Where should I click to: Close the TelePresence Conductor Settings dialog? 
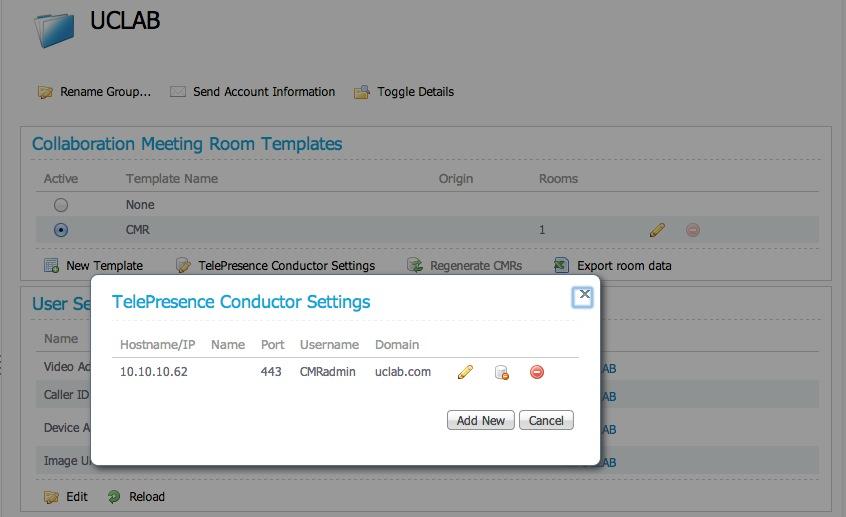(x=583, y=297)
